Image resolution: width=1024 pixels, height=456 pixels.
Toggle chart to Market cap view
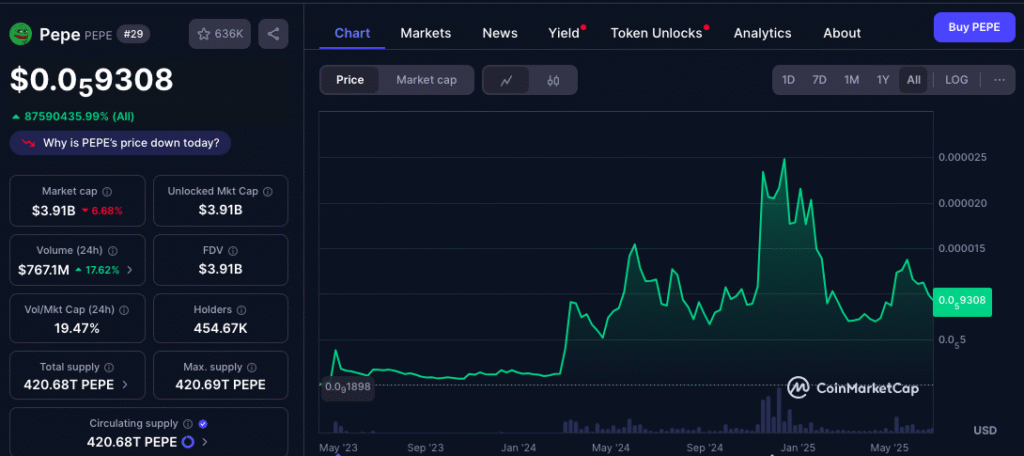tap(426, 80)
